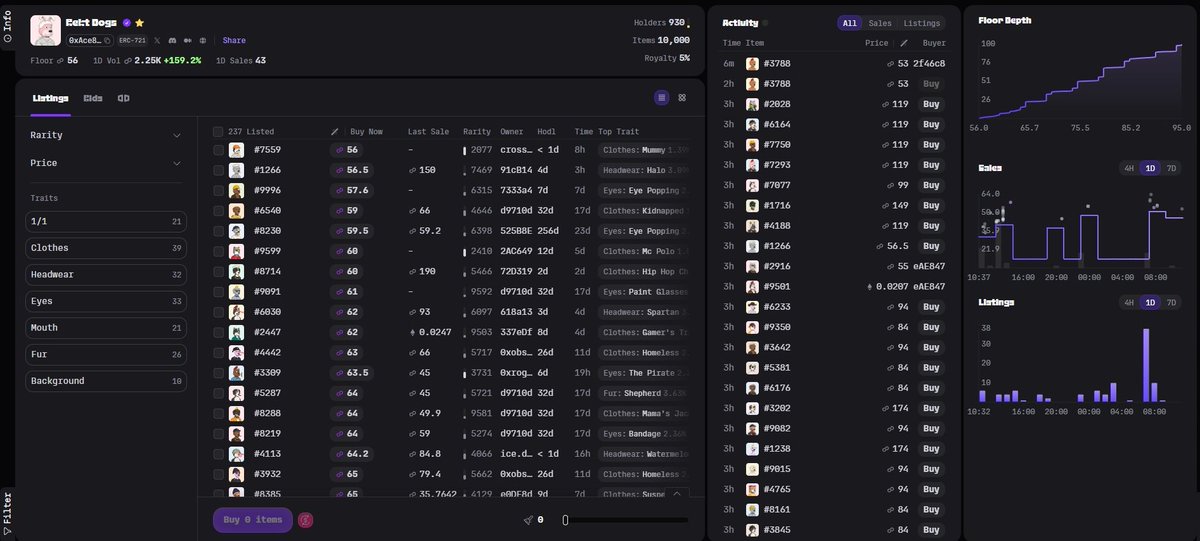This screenshot has width=1200, height=541.
Task: Click the Clothes: Mummy top trait tag
Action: [644, 150]
